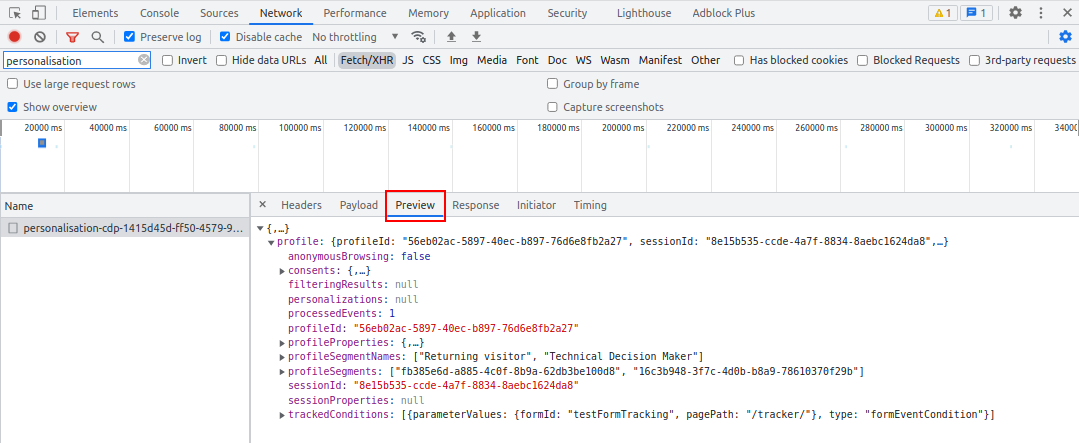
Task: Close the request details pane
Action: (262, 204)
